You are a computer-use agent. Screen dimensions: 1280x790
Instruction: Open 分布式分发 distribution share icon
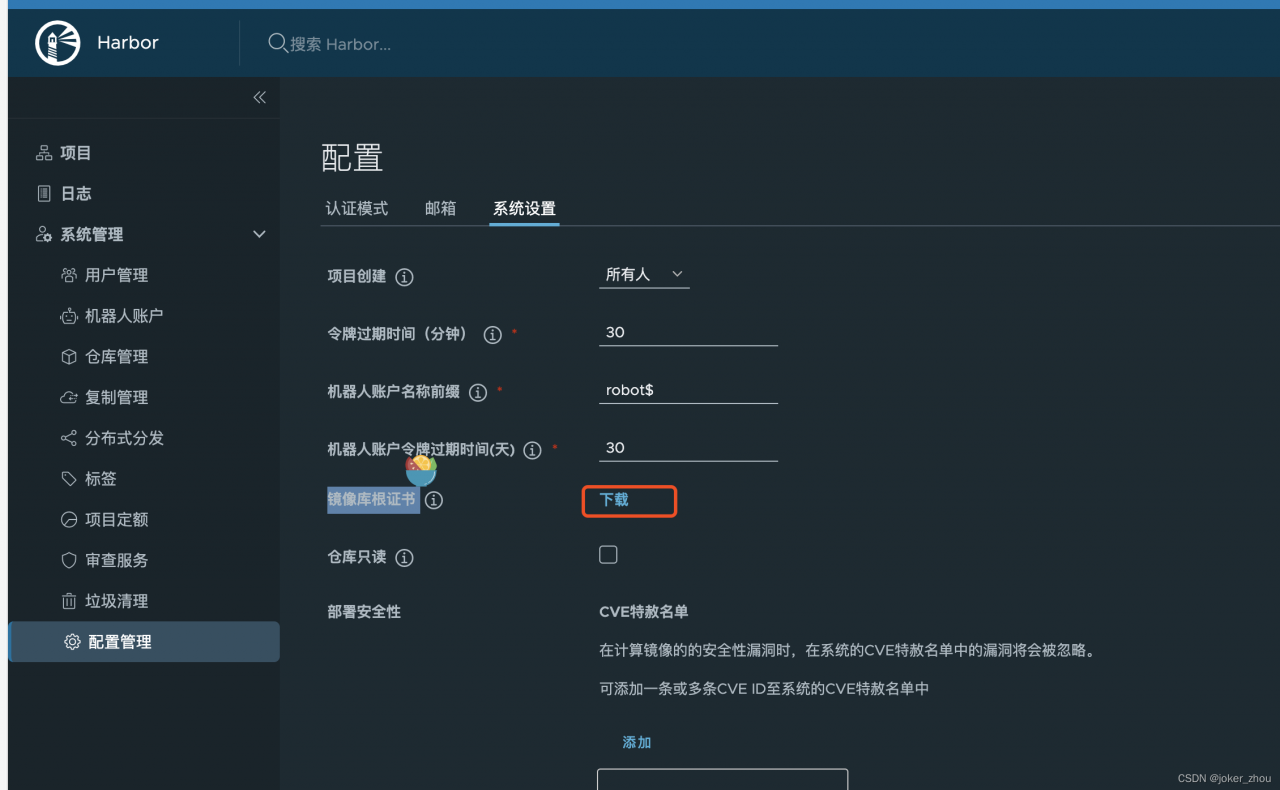coord(71,438)
